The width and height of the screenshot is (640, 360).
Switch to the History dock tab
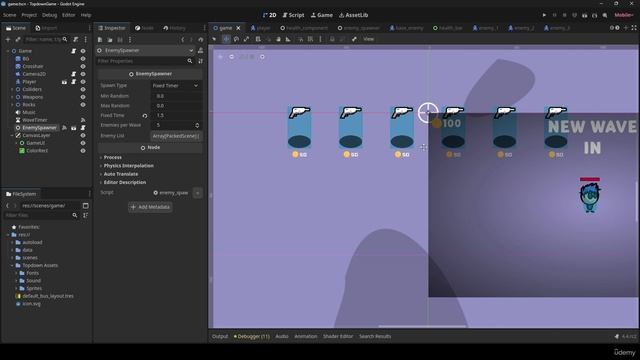point(174,28)
